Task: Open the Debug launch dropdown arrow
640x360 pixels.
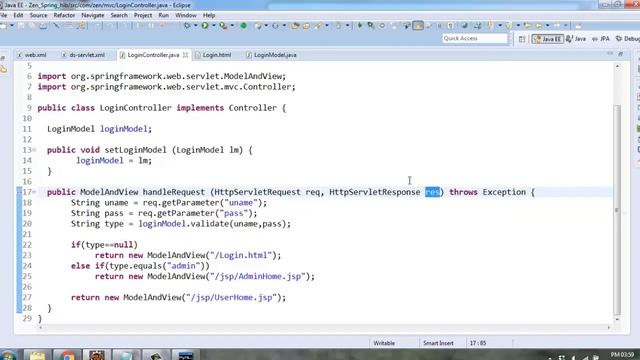Action: [195, 26]
